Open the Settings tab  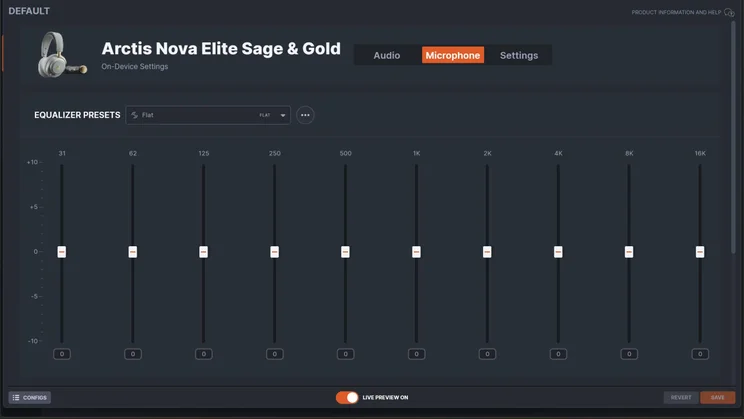click(519, 56)
